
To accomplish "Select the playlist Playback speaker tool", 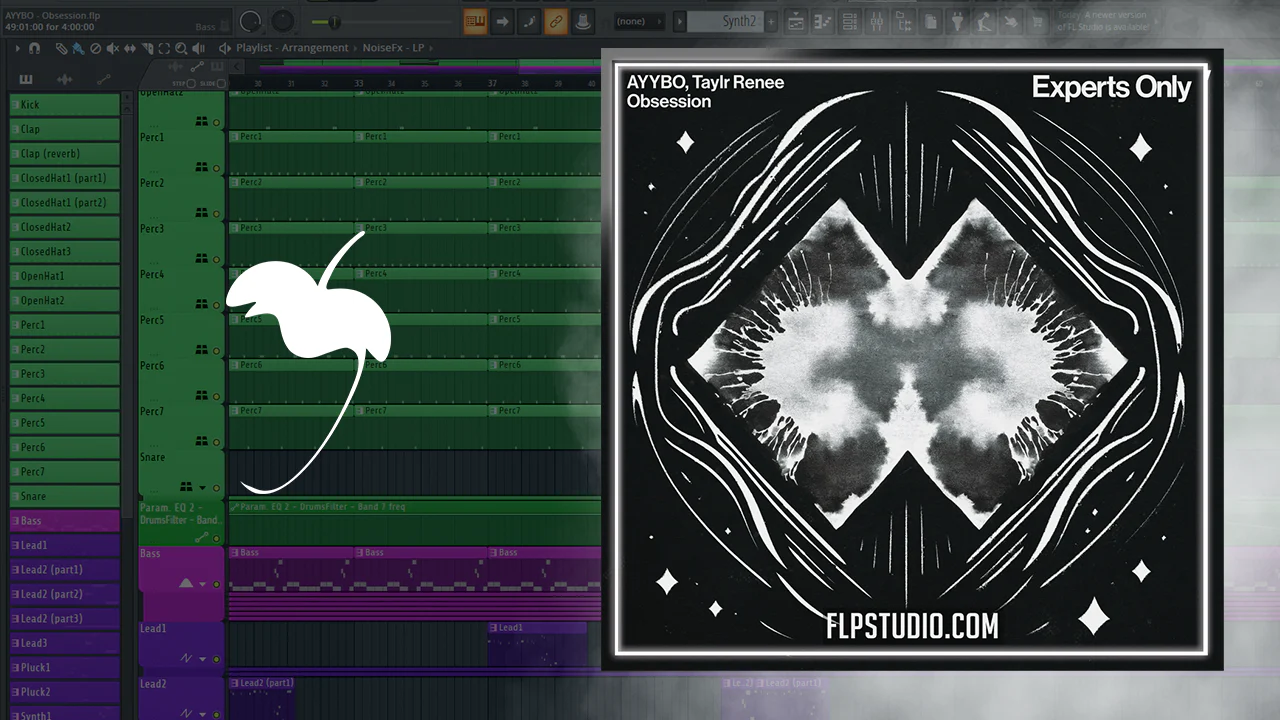I will coord(197,48).
